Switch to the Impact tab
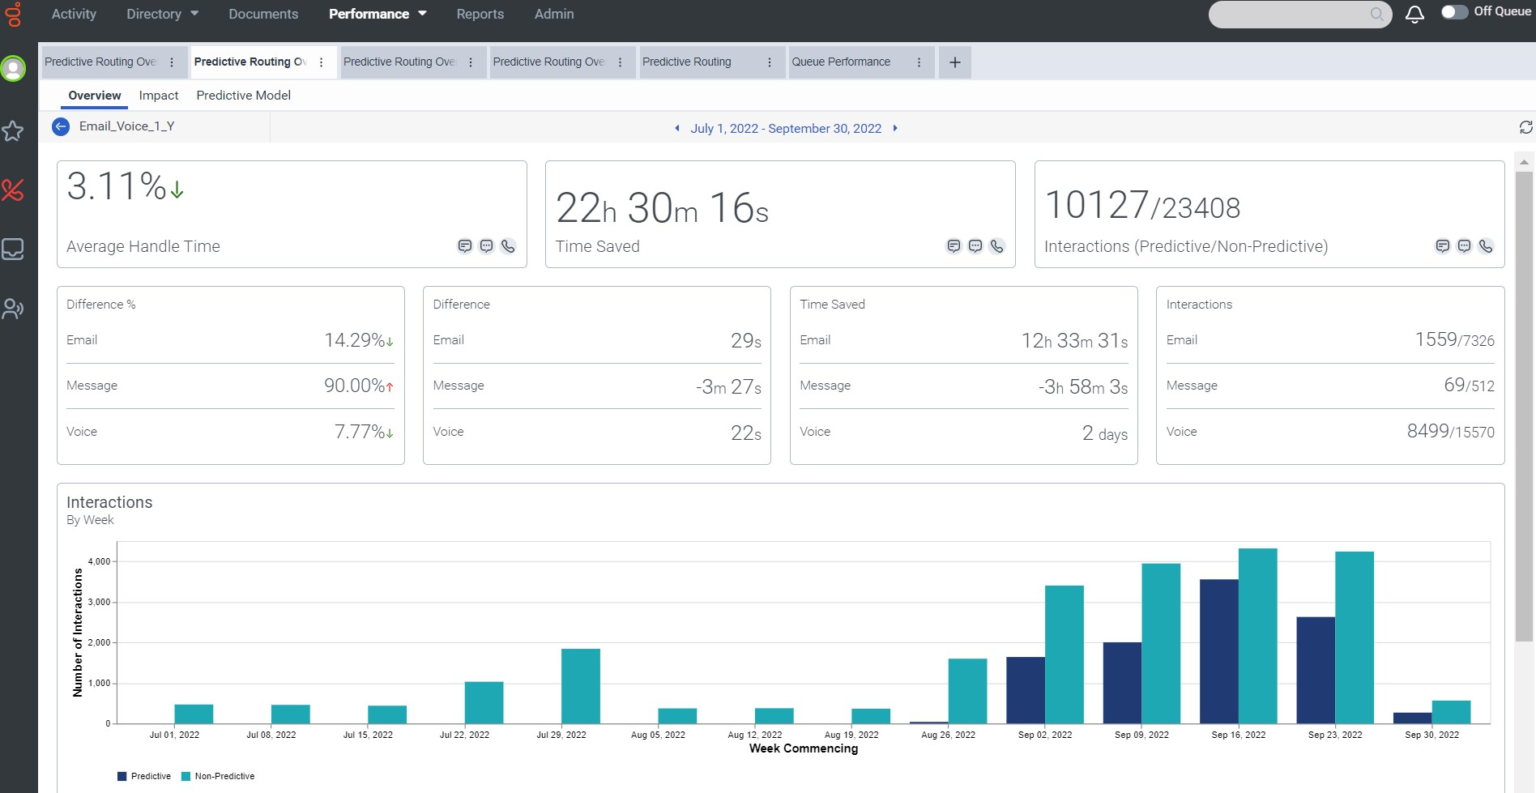The width and height of the screenshot is (1536, 793). point(158,95)
